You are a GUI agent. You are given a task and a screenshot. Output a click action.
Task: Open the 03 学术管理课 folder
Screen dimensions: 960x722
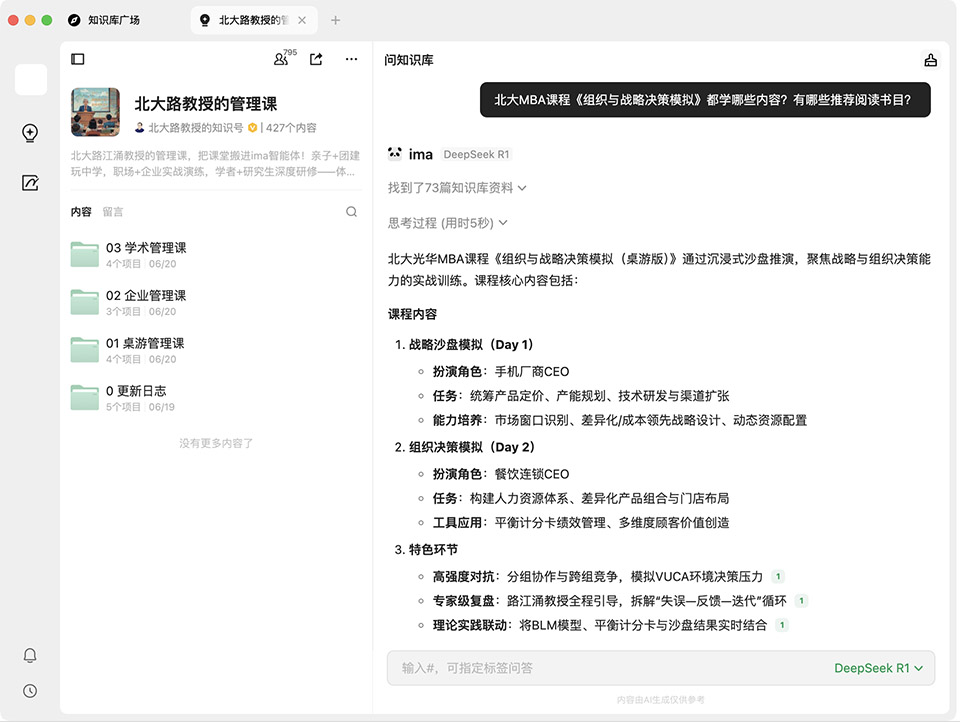[146, 248]
